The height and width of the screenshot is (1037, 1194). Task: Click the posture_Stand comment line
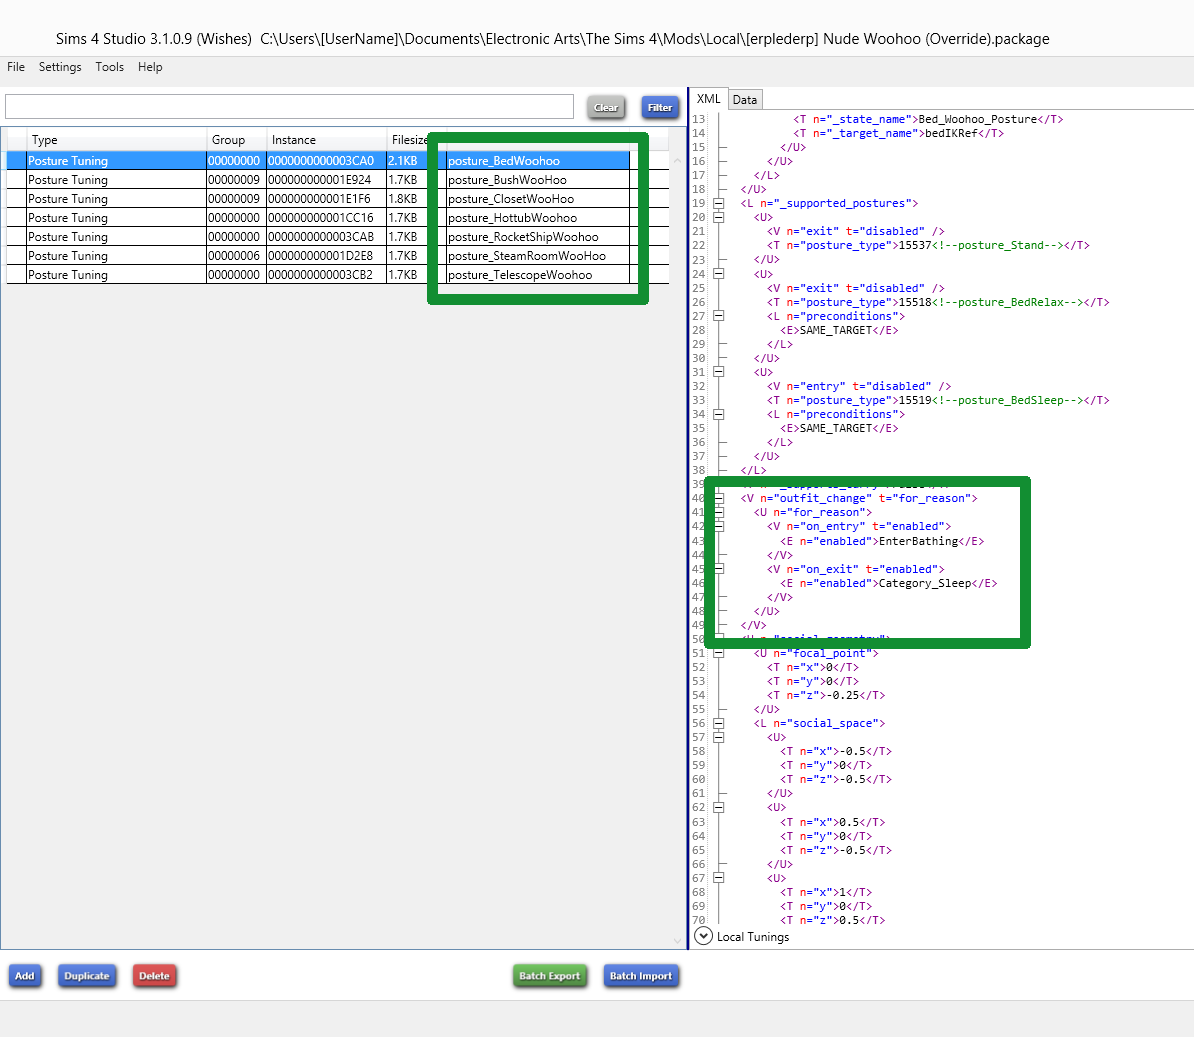pos(928,245)
